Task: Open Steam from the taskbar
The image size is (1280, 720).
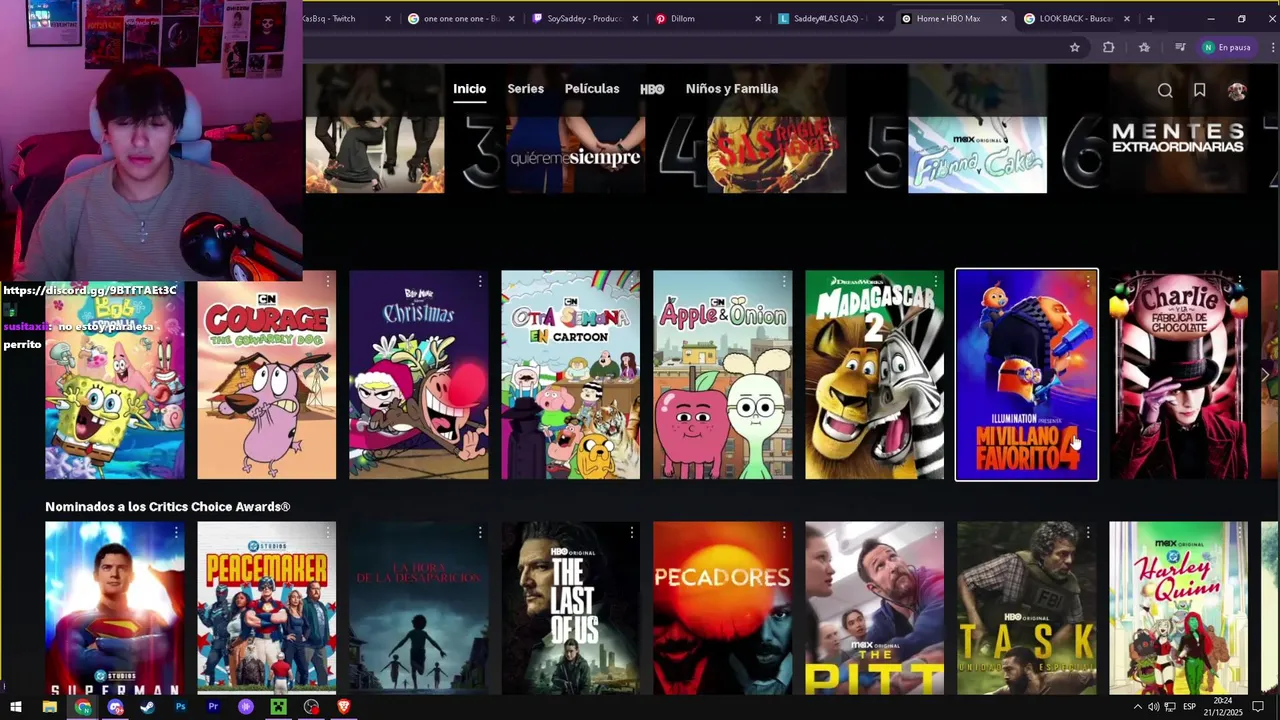Action: 147,707
